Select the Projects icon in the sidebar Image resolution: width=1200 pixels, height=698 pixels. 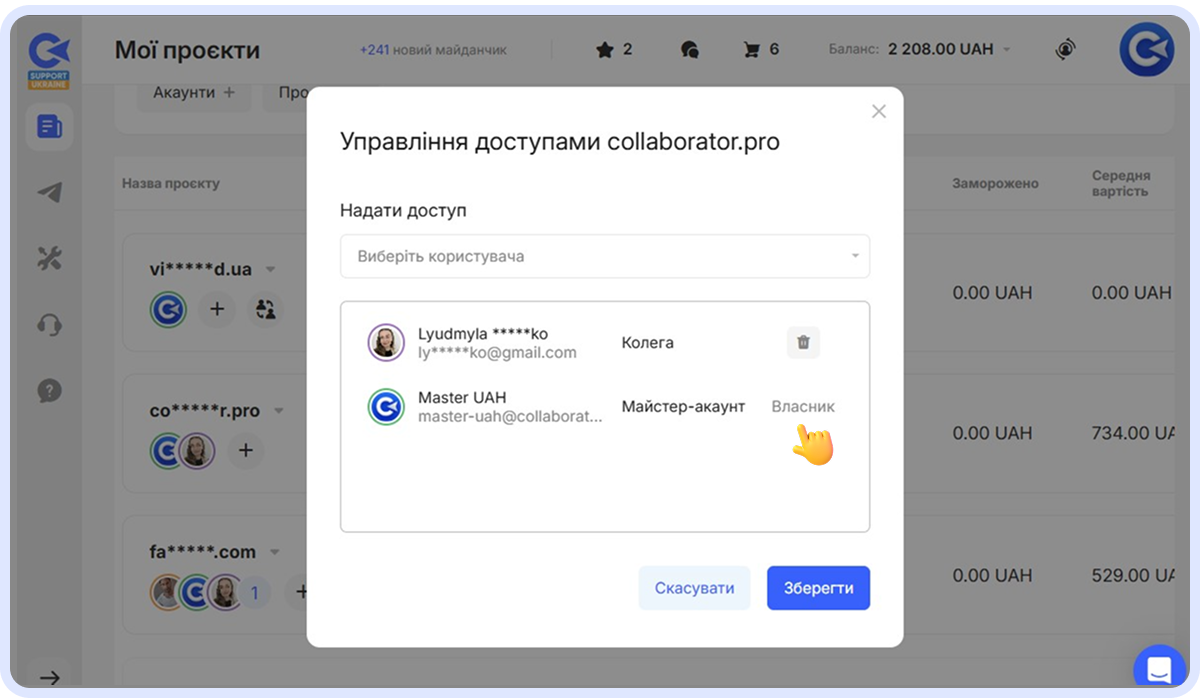point(48,127)
